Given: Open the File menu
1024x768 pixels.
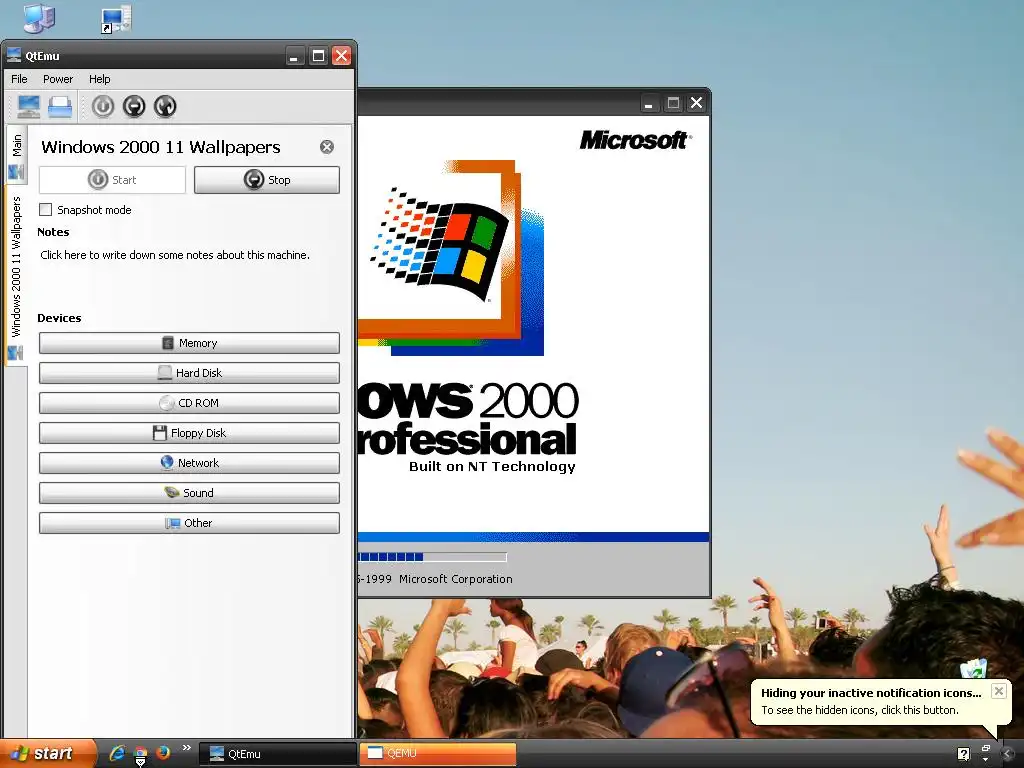Looking at the screenshot, I should coord(19,79).
